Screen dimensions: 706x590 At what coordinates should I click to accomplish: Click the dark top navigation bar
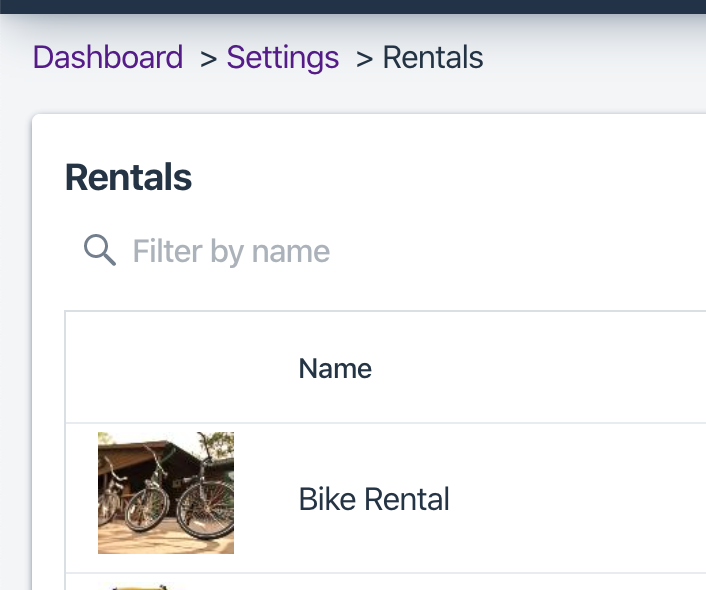coord(353,6)
